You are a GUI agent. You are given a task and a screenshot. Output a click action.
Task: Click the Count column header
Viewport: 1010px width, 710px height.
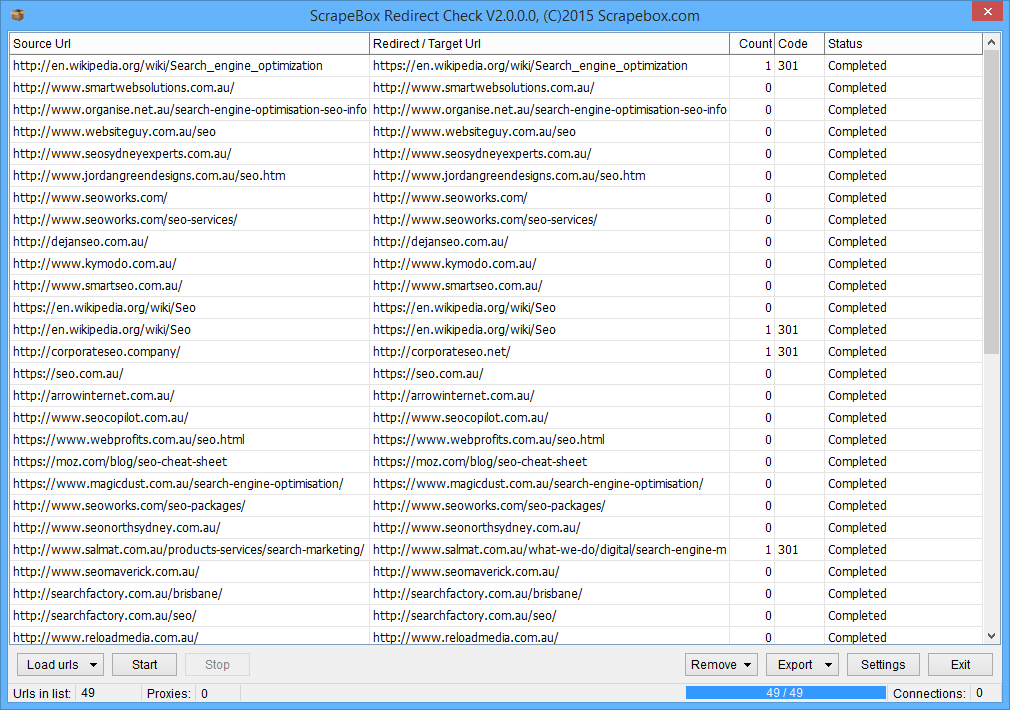click(x=753, y=44)
